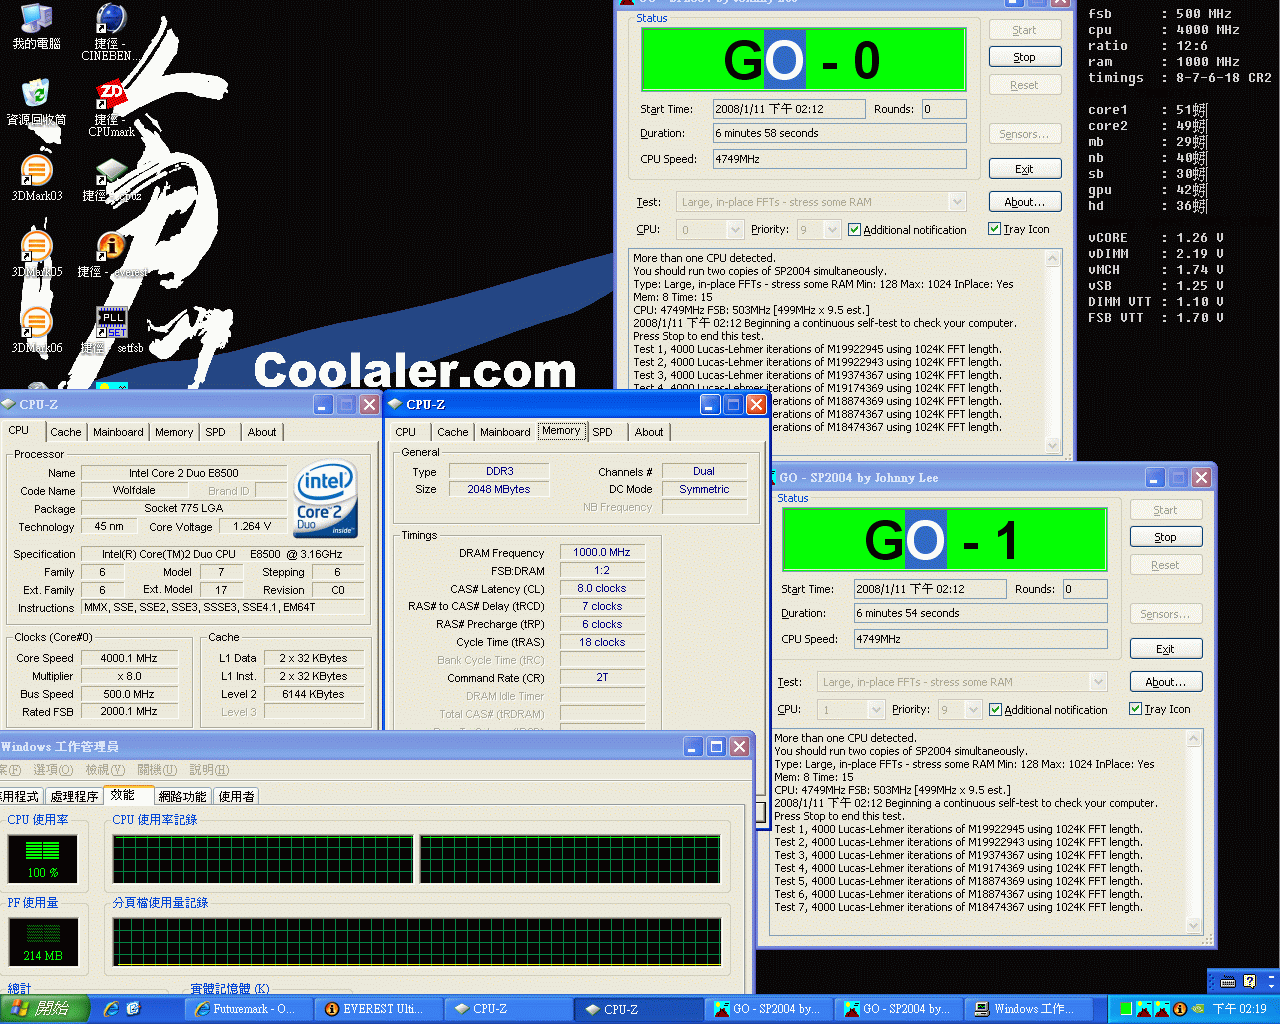Click the language bar keyboard icon
The width and height of the screenshot is (1280, 1024).
tap(1228, 981)
